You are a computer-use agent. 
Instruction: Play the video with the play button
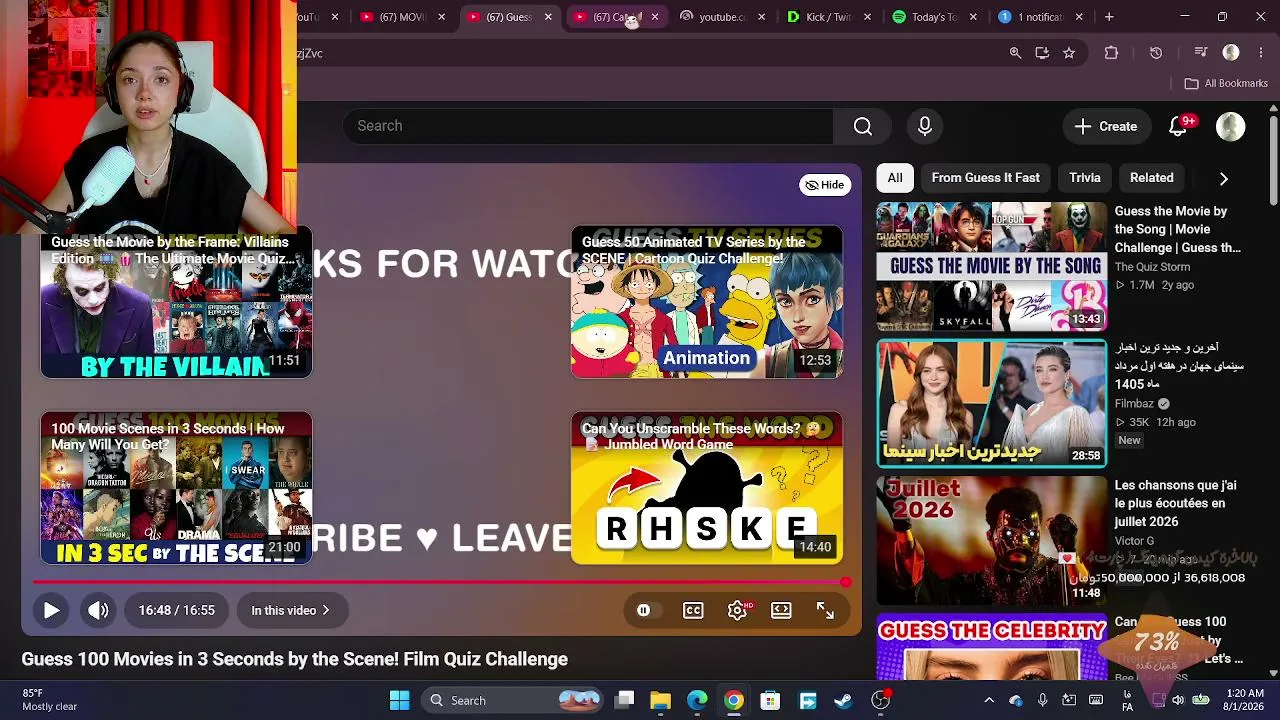coord(51,610)
